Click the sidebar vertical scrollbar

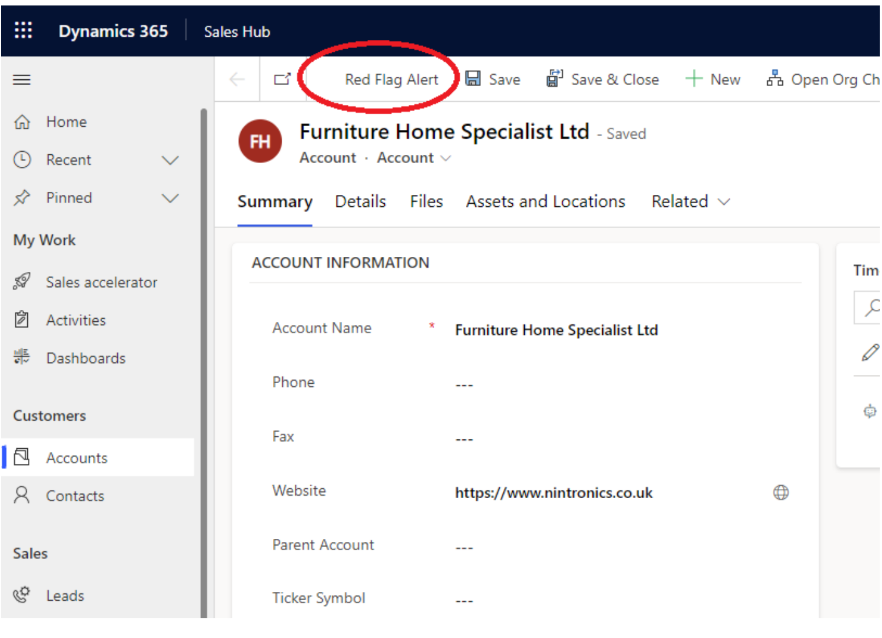click(203, 363)
